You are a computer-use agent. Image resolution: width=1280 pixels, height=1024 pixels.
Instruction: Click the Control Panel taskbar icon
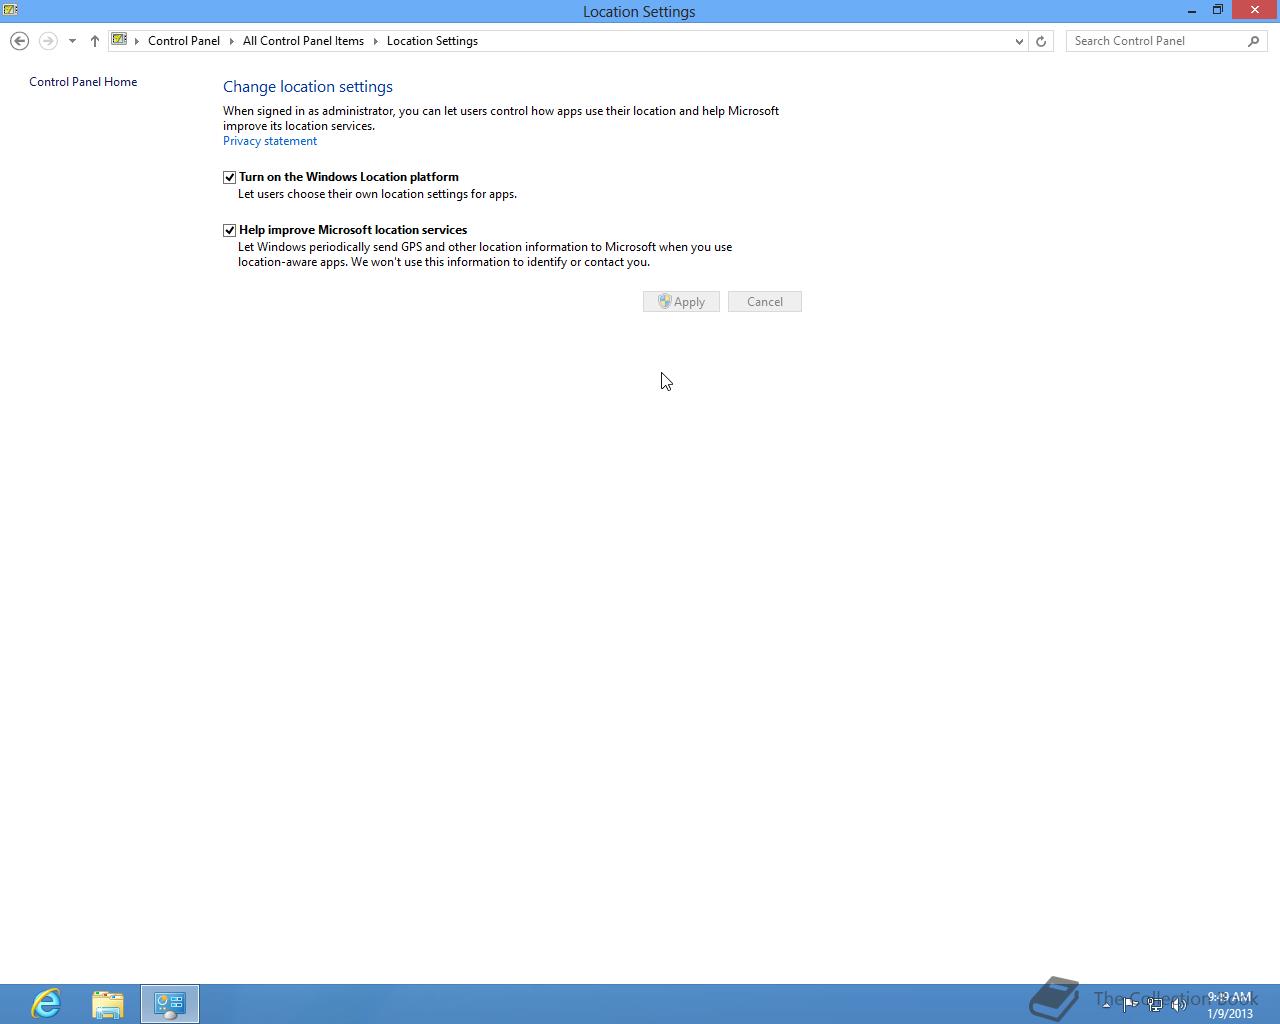[169, 1003]
